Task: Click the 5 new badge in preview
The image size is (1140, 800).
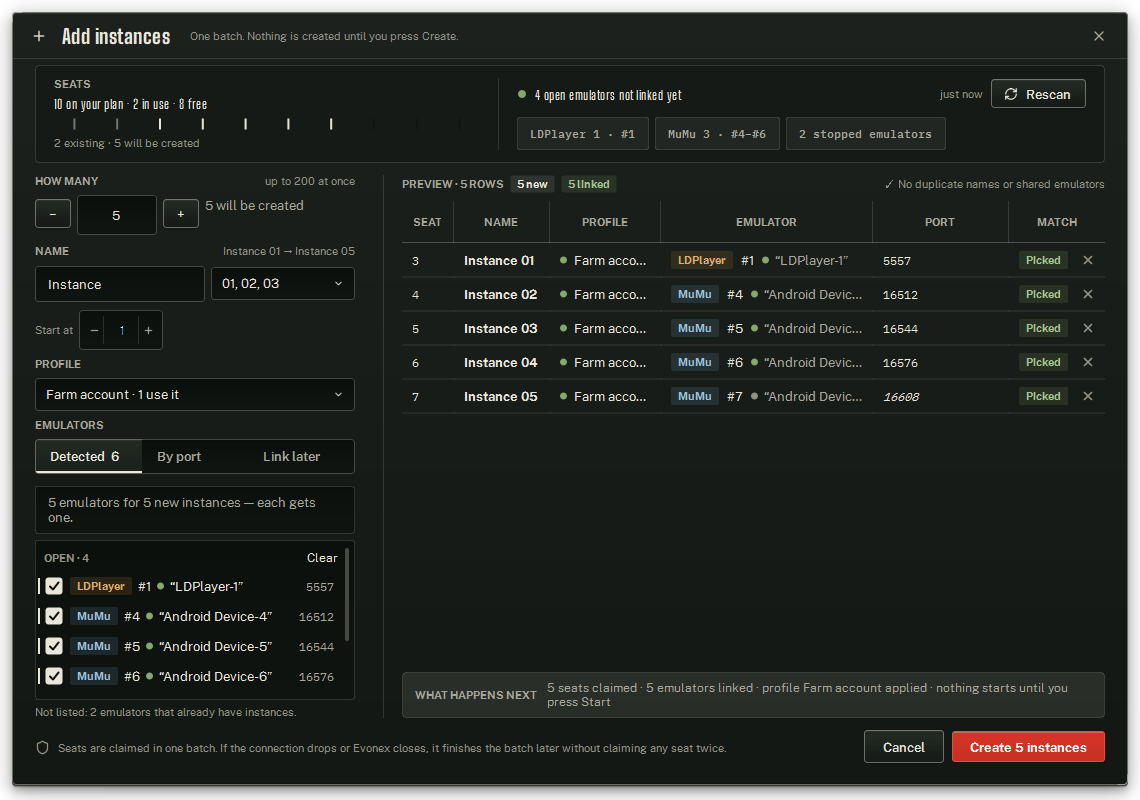Action: tap(532, 184)
